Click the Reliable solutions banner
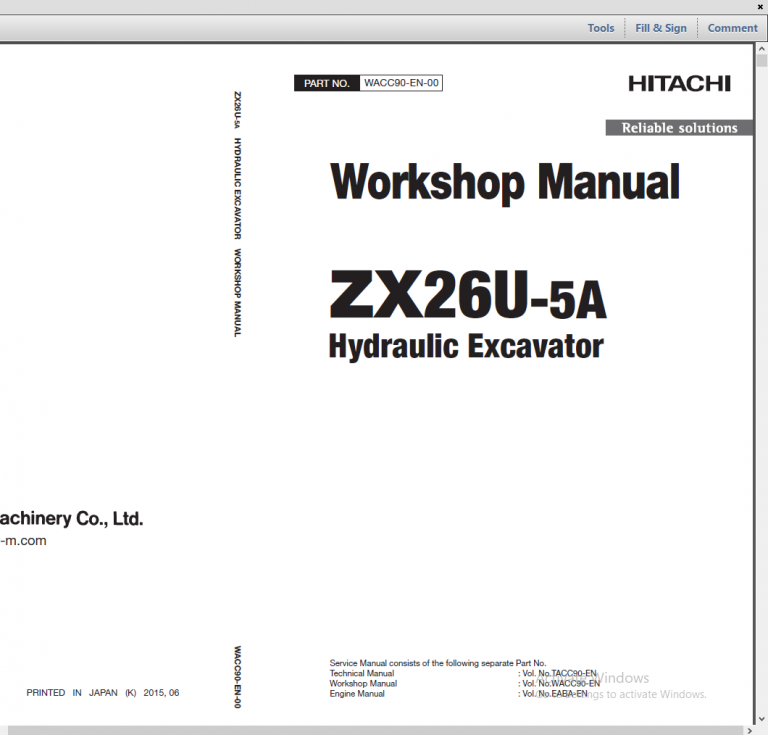 tap(679, 128)
